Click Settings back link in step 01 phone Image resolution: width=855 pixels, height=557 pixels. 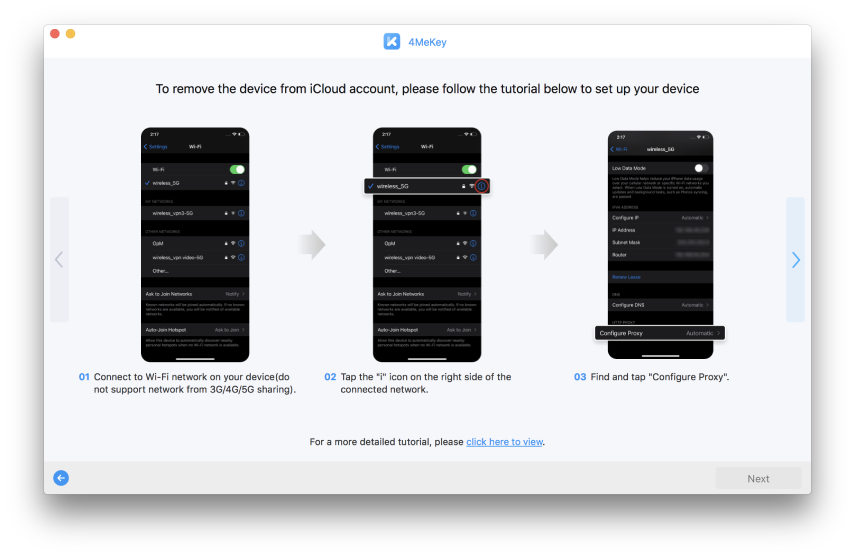coord(155,147)
